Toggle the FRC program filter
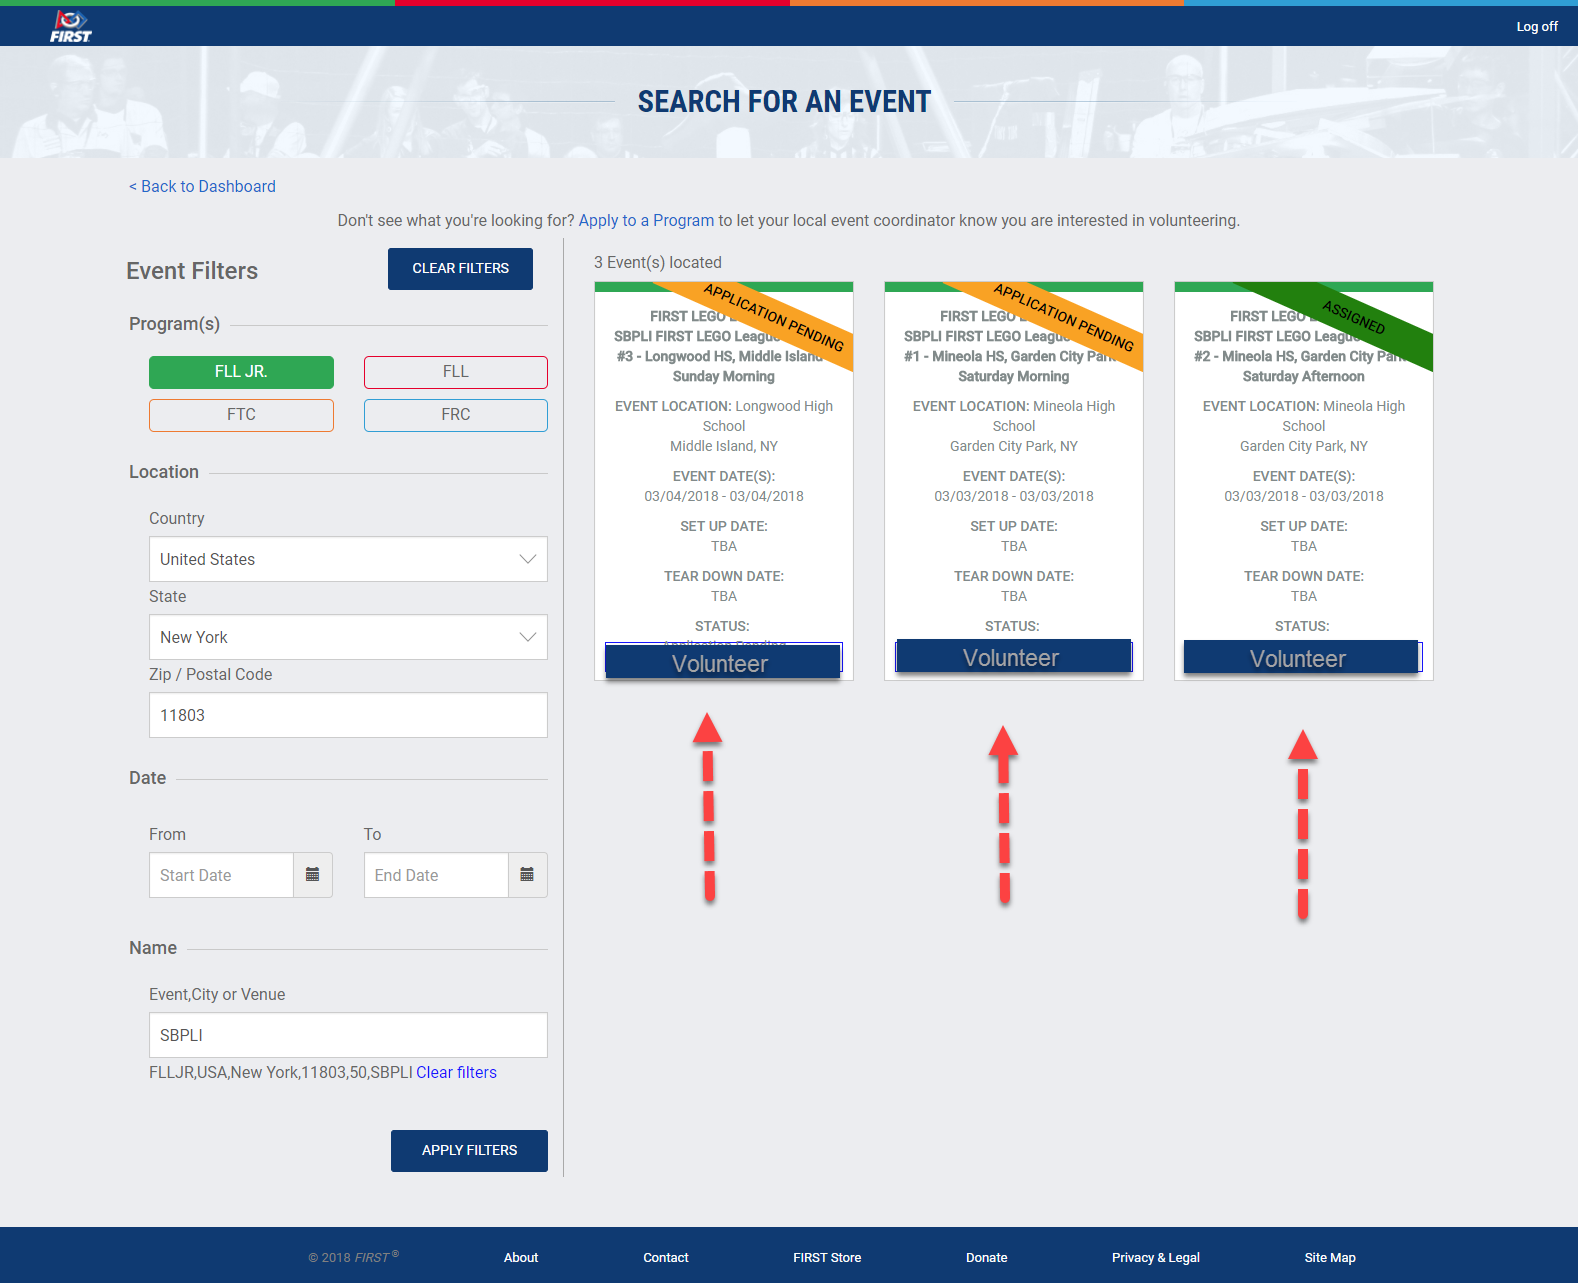Image resolution: width=1578 pixels, height=1283 pixels. 456,415
